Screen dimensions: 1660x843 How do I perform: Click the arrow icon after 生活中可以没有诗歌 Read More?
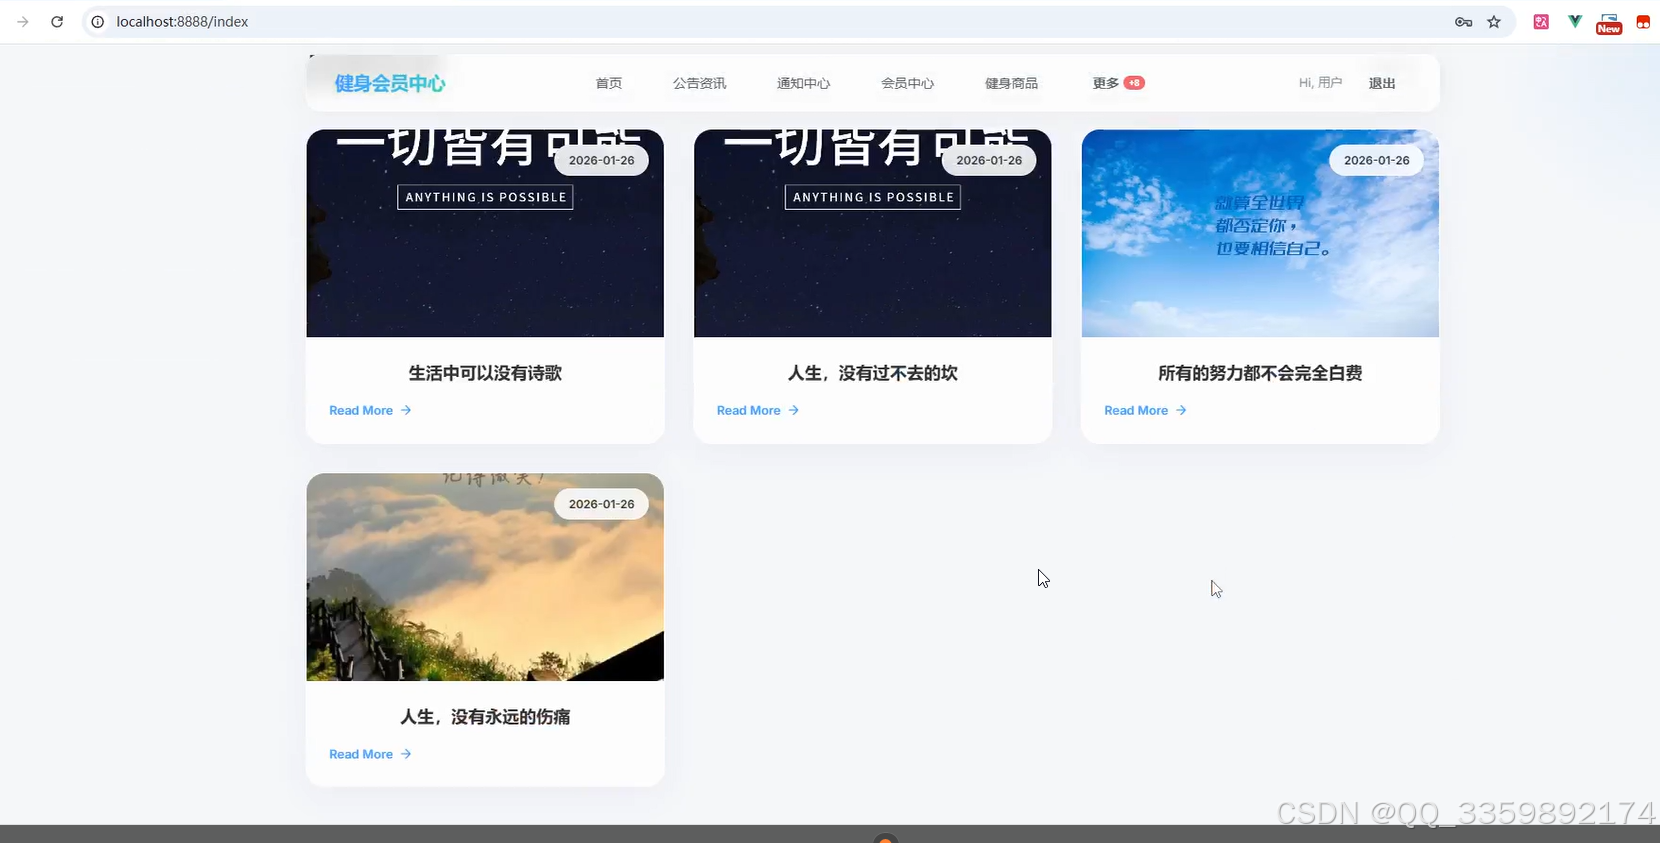pyautogui.click(x=406, y=410)
